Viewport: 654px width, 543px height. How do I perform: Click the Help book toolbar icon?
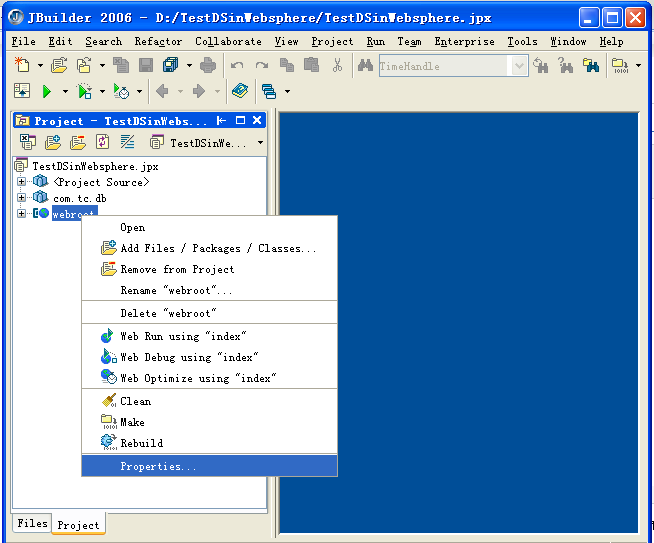(x=240, y=91)
